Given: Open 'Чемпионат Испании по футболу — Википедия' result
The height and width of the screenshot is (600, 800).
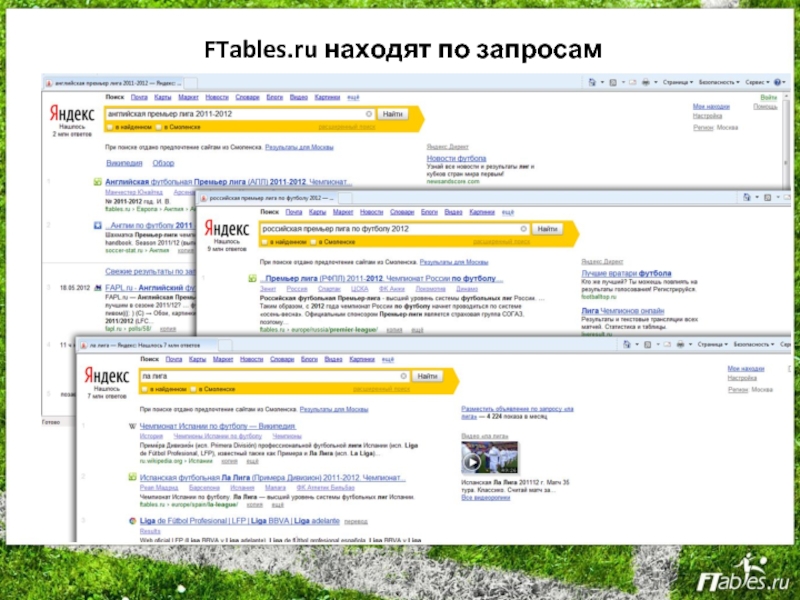Looking at the screenshot, I should point(217,426).
